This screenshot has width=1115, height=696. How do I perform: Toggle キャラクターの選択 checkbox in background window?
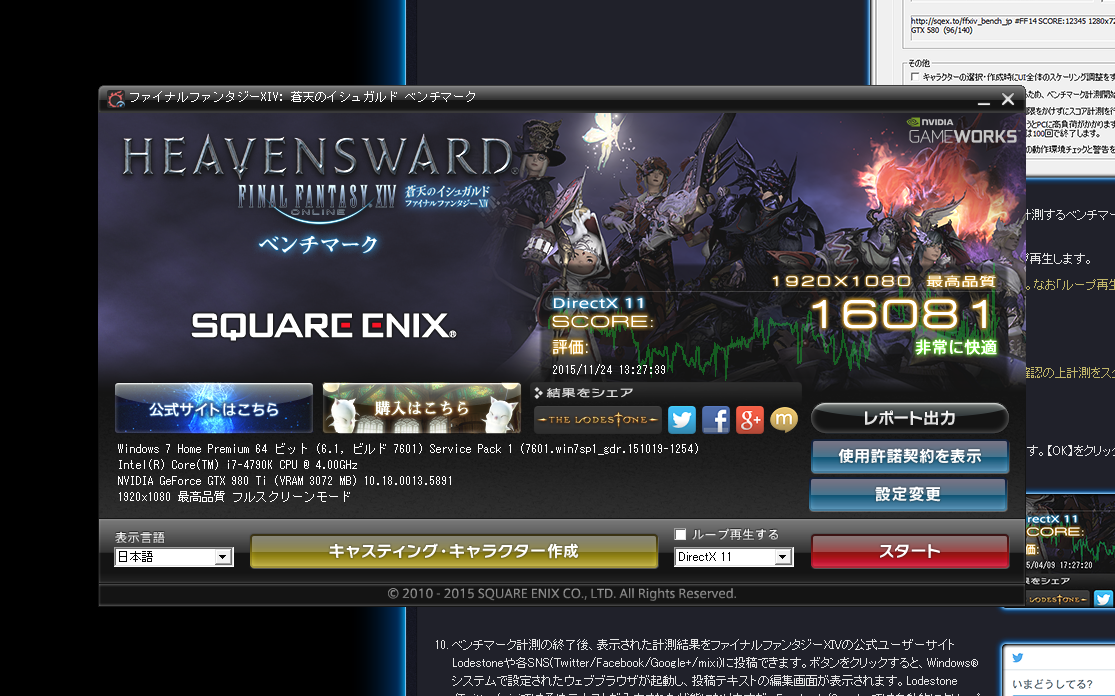coord(914,77)
